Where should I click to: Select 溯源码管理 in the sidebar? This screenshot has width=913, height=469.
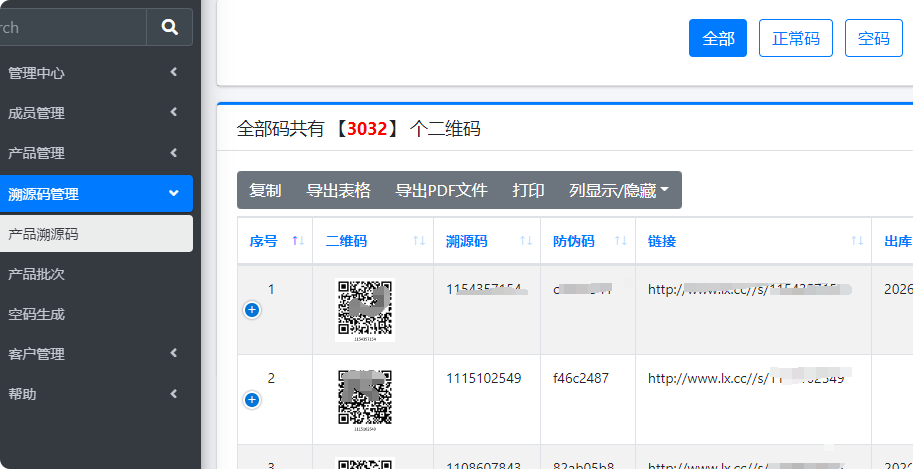(x=96, y=193)
